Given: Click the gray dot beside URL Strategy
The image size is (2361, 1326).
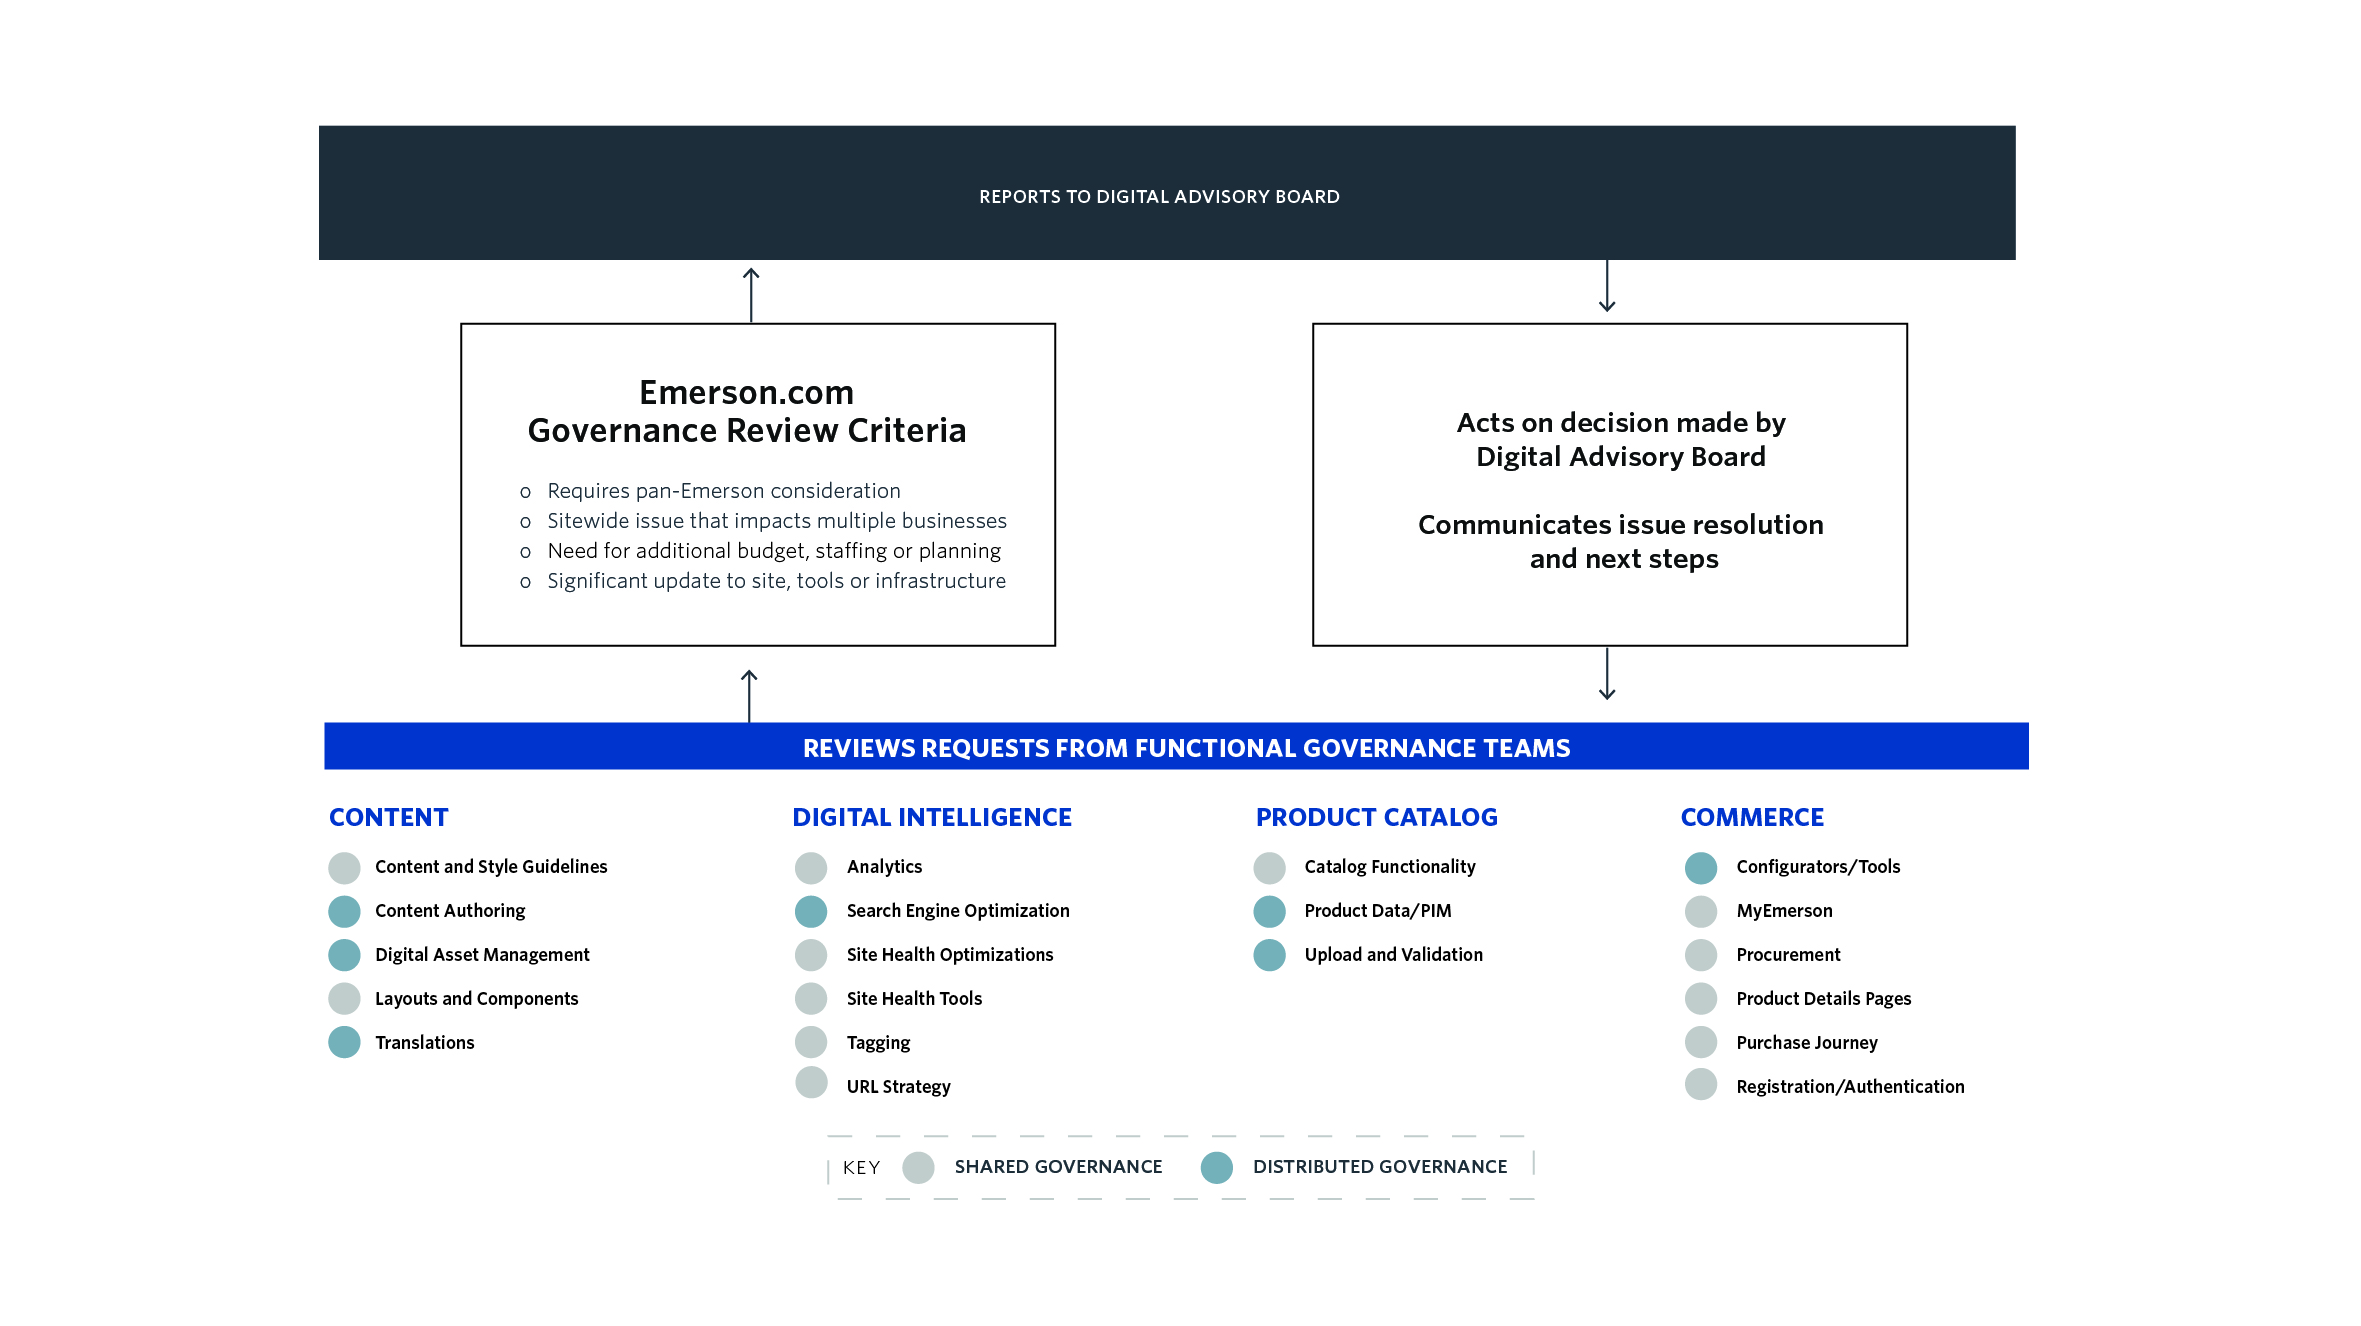Looking at the screenshot, I should pyautogui.click(x=811, y=1082).
